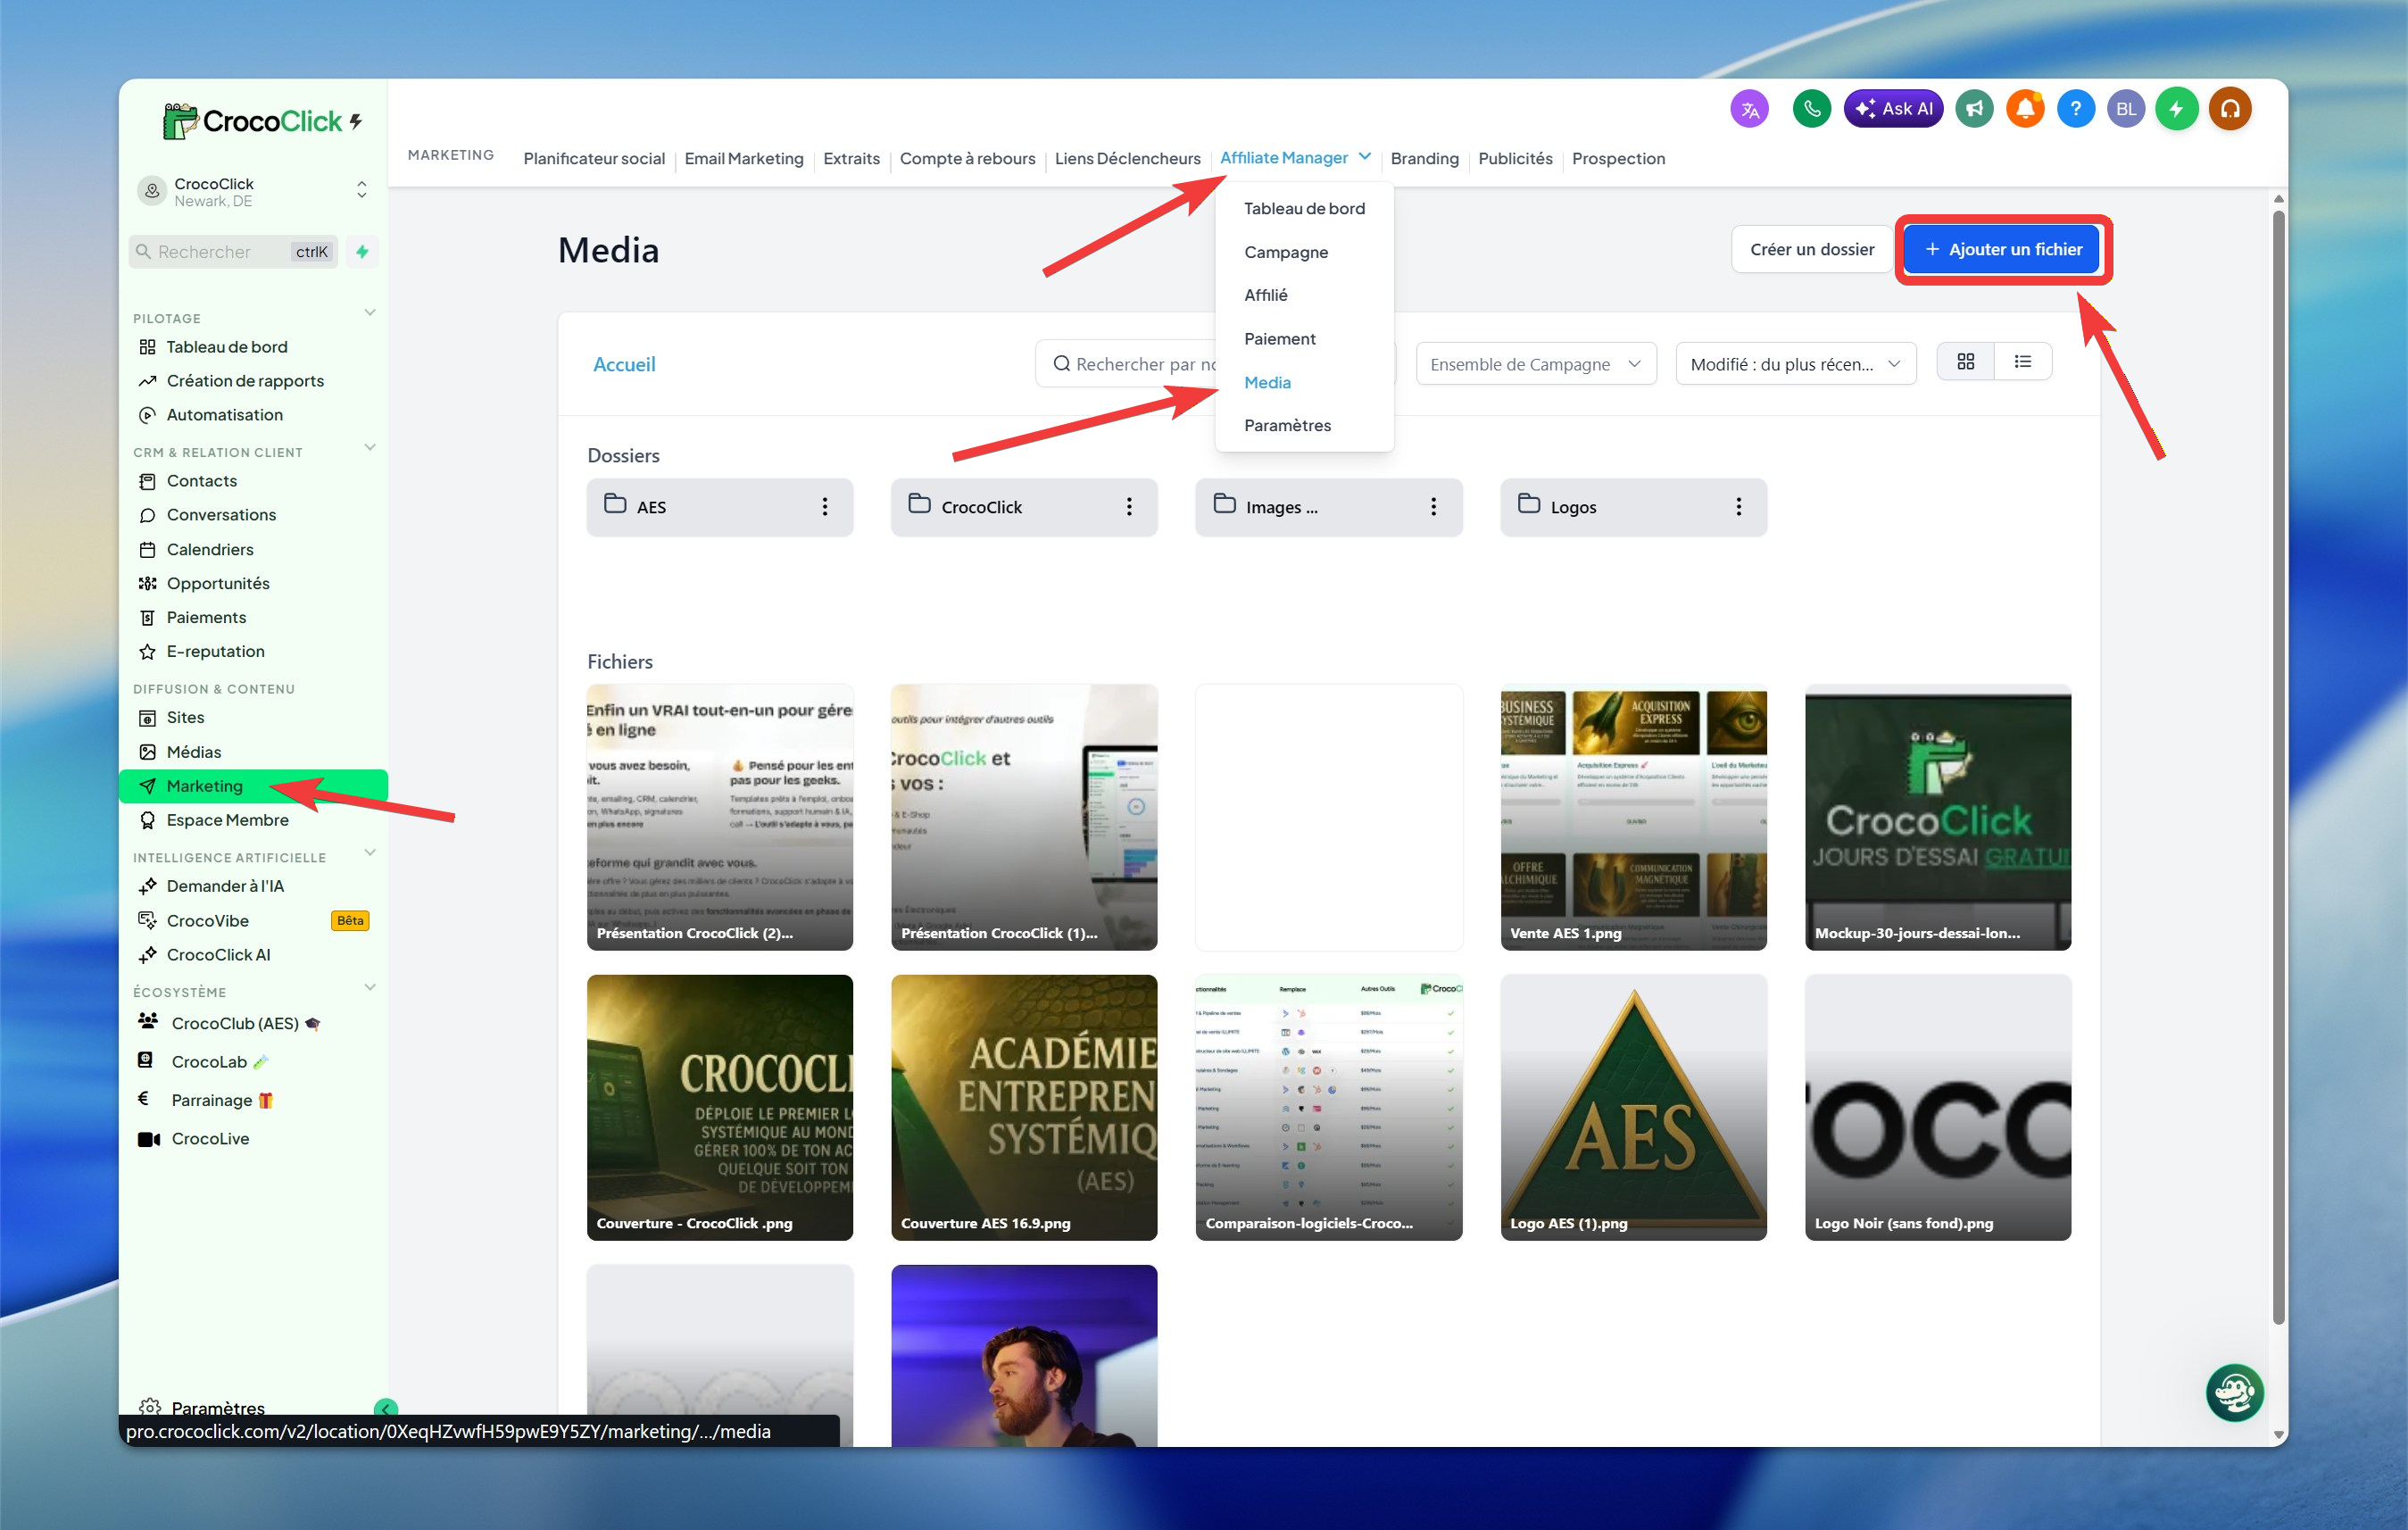Open the Logo Noir (sans fond).png thumbnail

coord(1938,1107)
